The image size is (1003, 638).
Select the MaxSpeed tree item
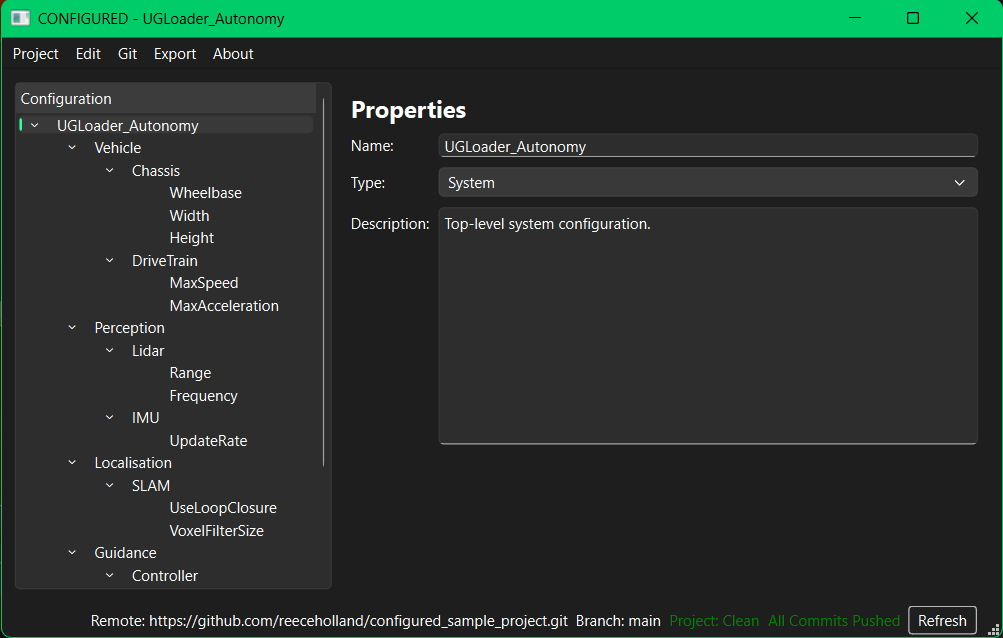(204, 283)
